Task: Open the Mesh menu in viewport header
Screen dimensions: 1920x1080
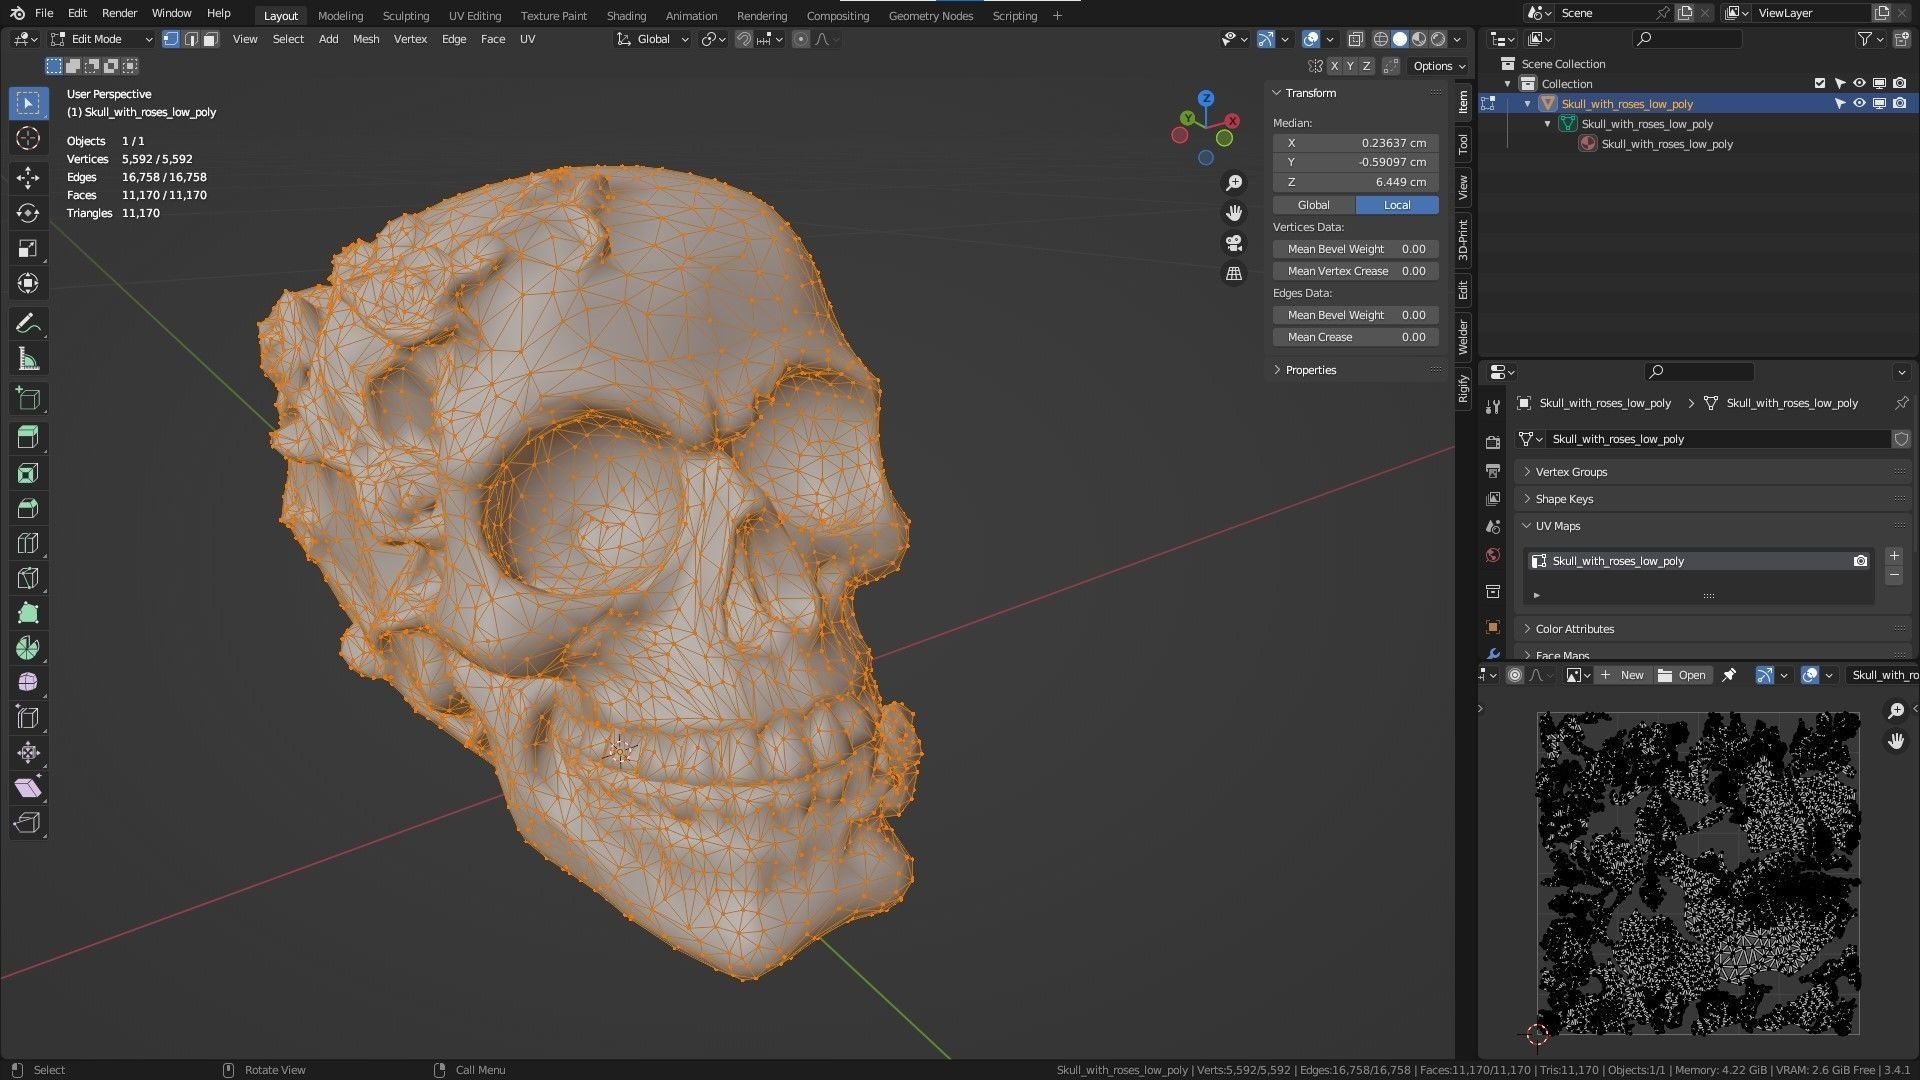Action: [366, 39]
